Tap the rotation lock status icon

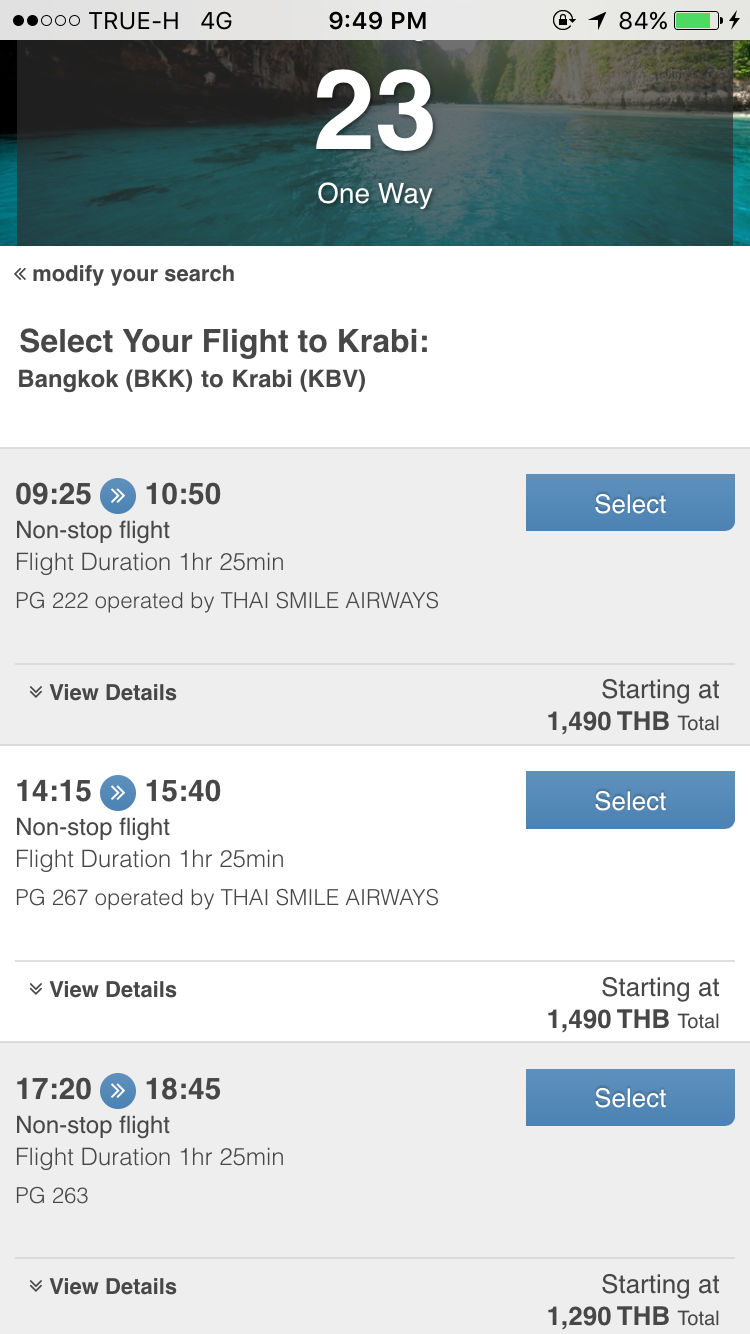click(563, 20)
